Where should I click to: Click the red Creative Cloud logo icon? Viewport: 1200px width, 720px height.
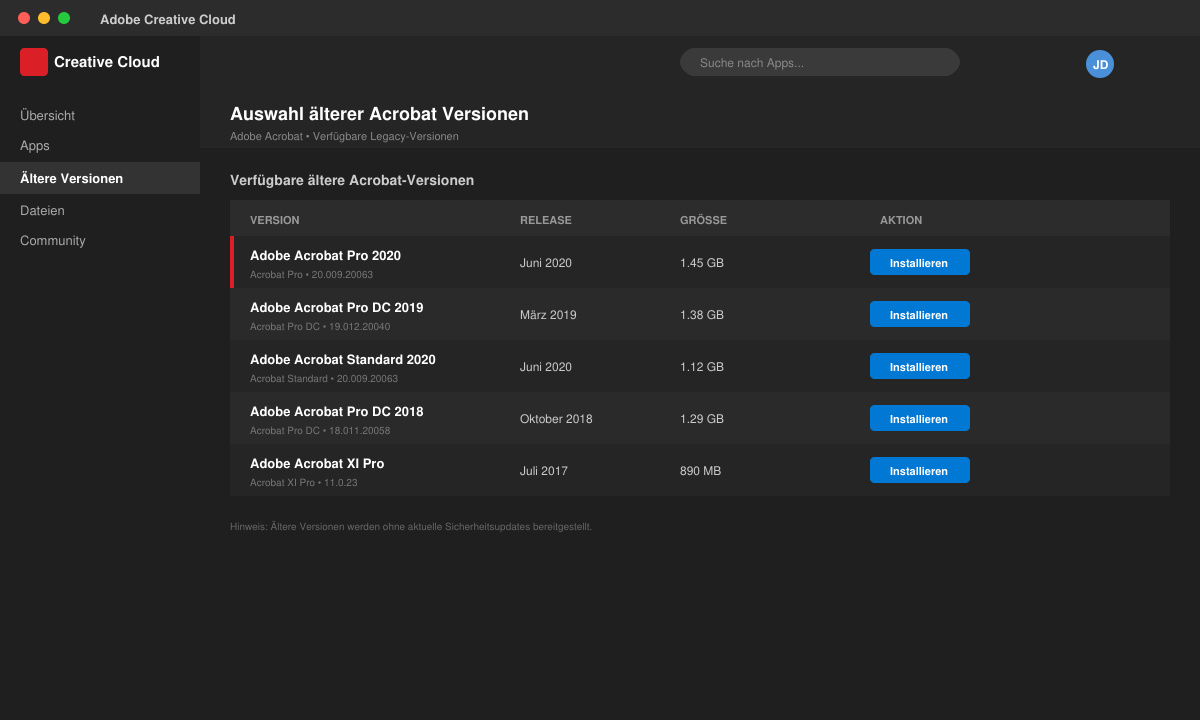(34, 62)
